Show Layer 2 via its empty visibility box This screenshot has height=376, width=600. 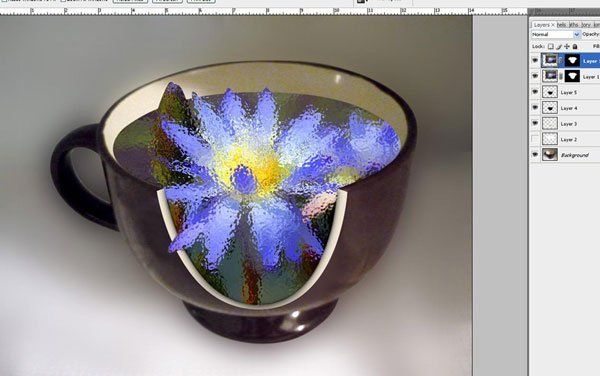(535, 139)
